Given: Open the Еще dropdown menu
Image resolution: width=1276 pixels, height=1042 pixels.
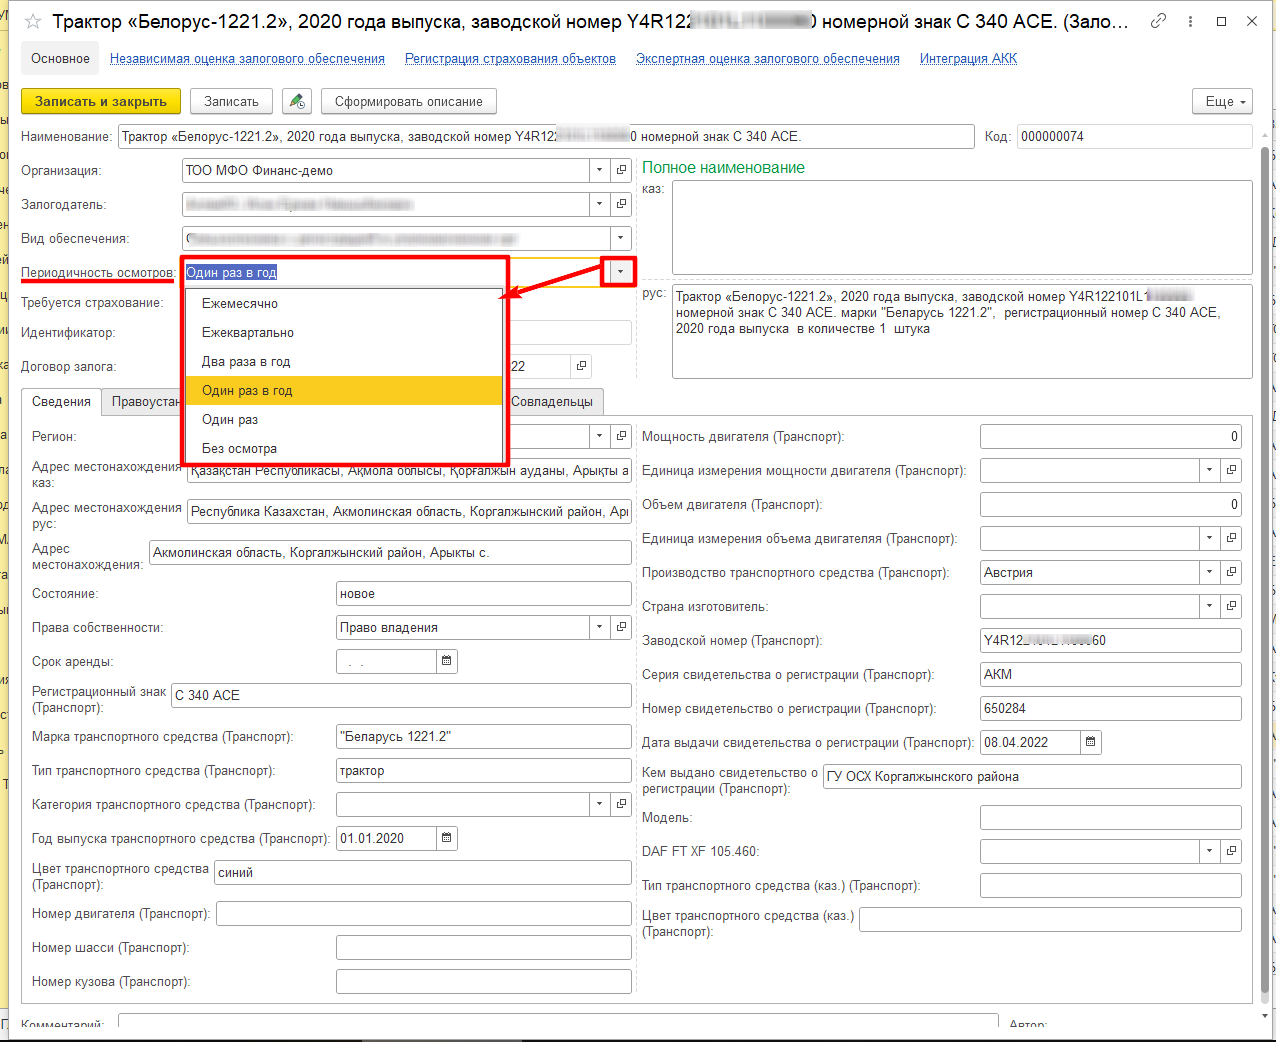Looking at the screenshot, I should point(1223,101).
